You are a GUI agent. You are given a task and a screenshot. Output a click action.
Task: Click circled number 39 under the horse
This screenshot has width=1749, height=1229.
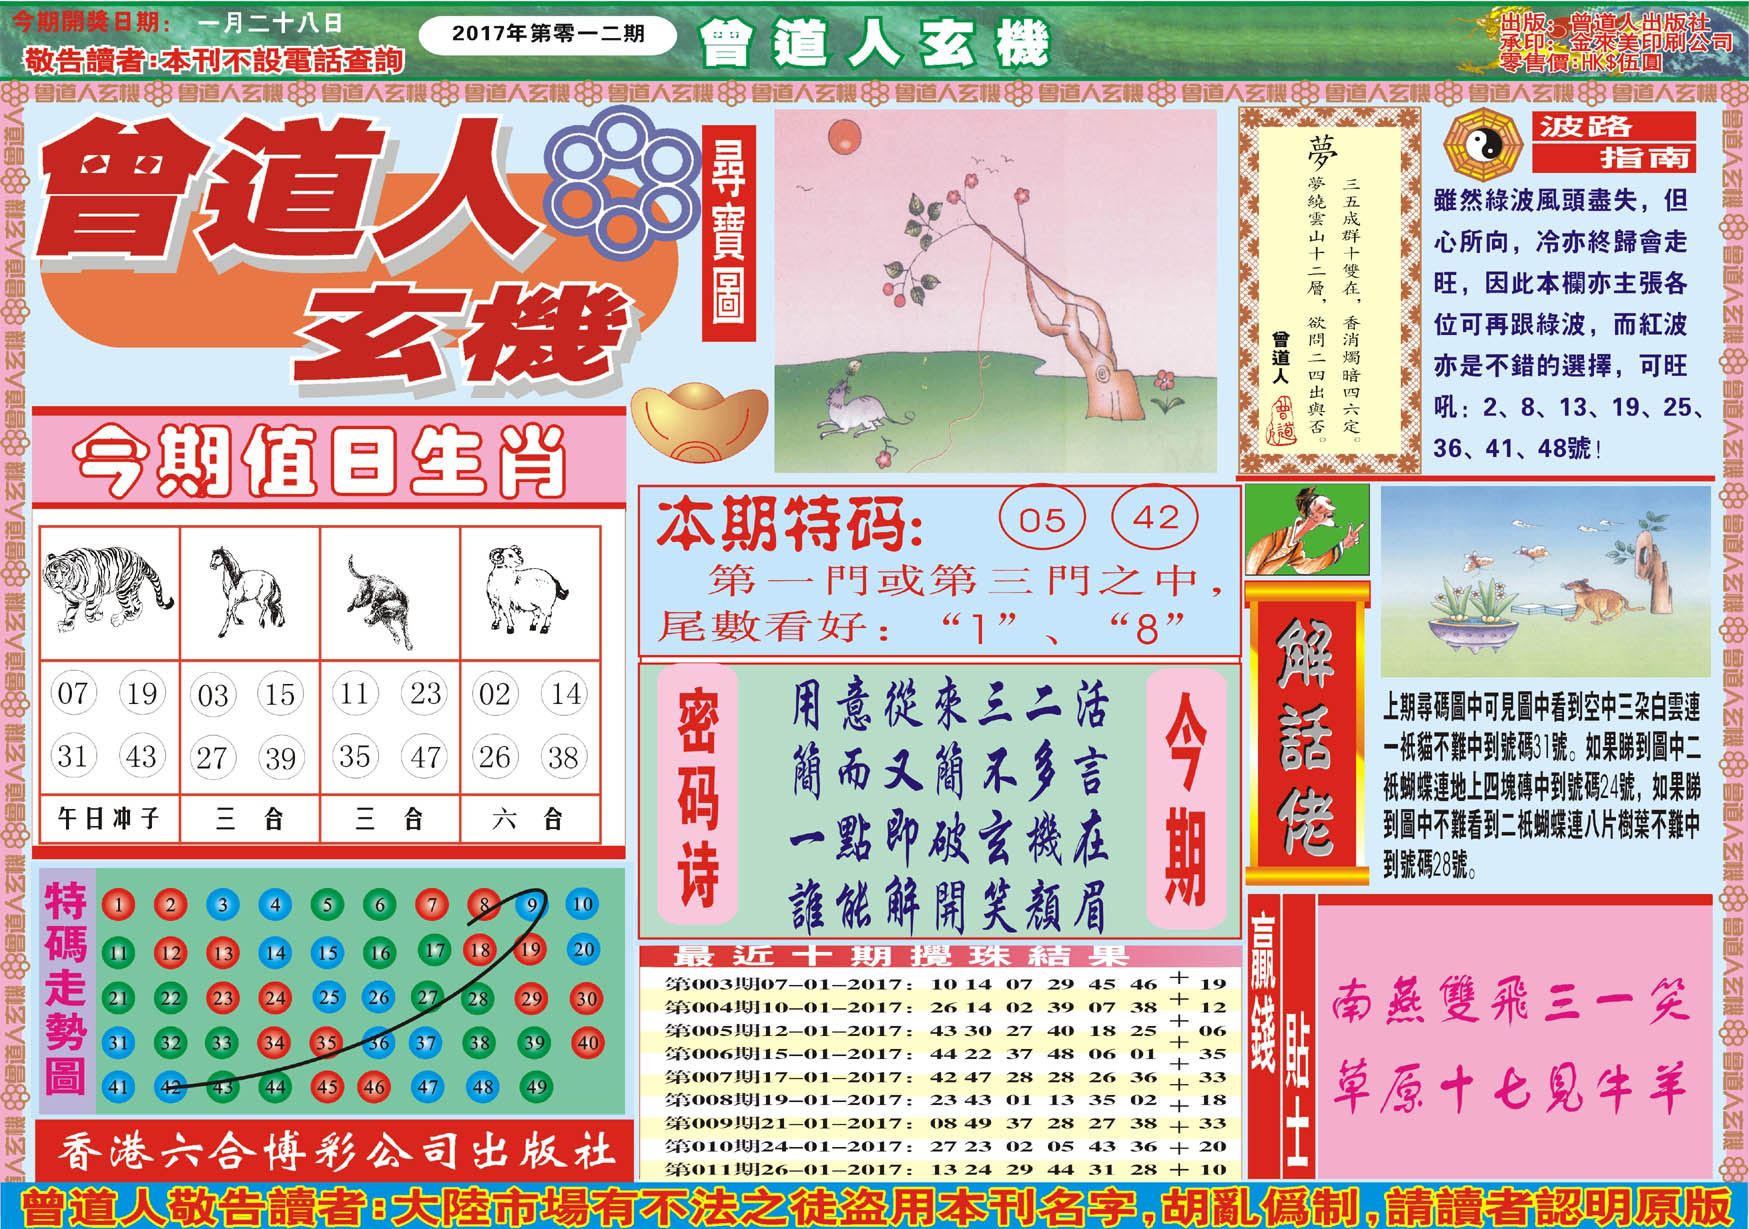[281, 758]
